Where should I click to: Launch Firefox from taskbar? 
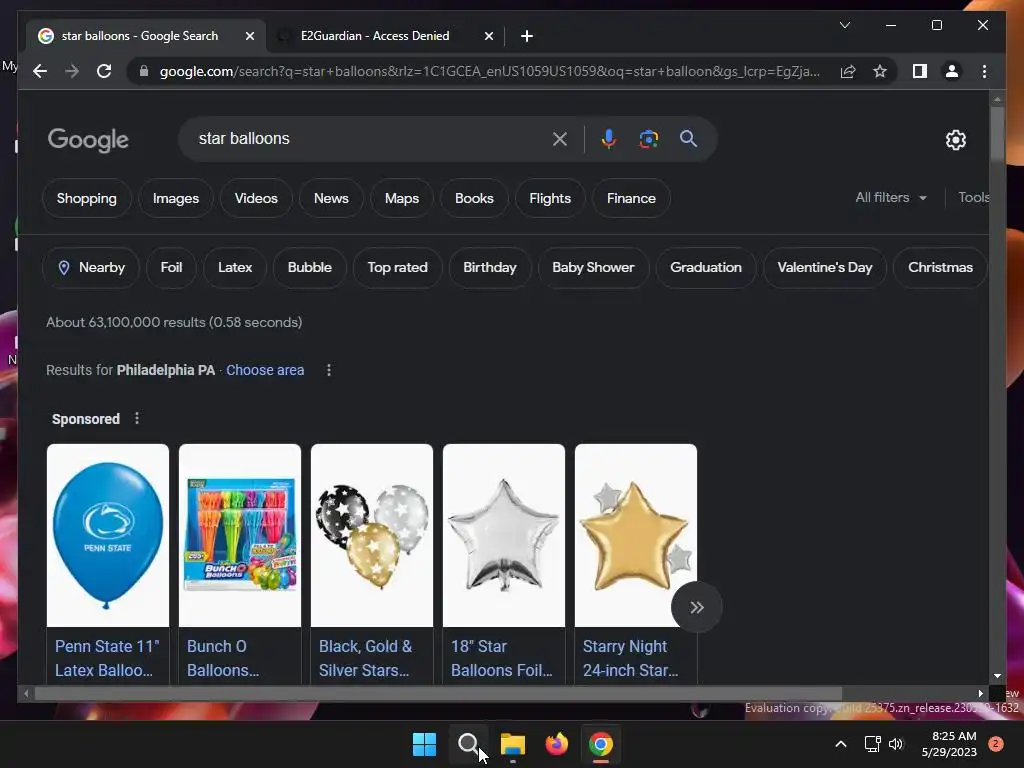pos(556,744)
